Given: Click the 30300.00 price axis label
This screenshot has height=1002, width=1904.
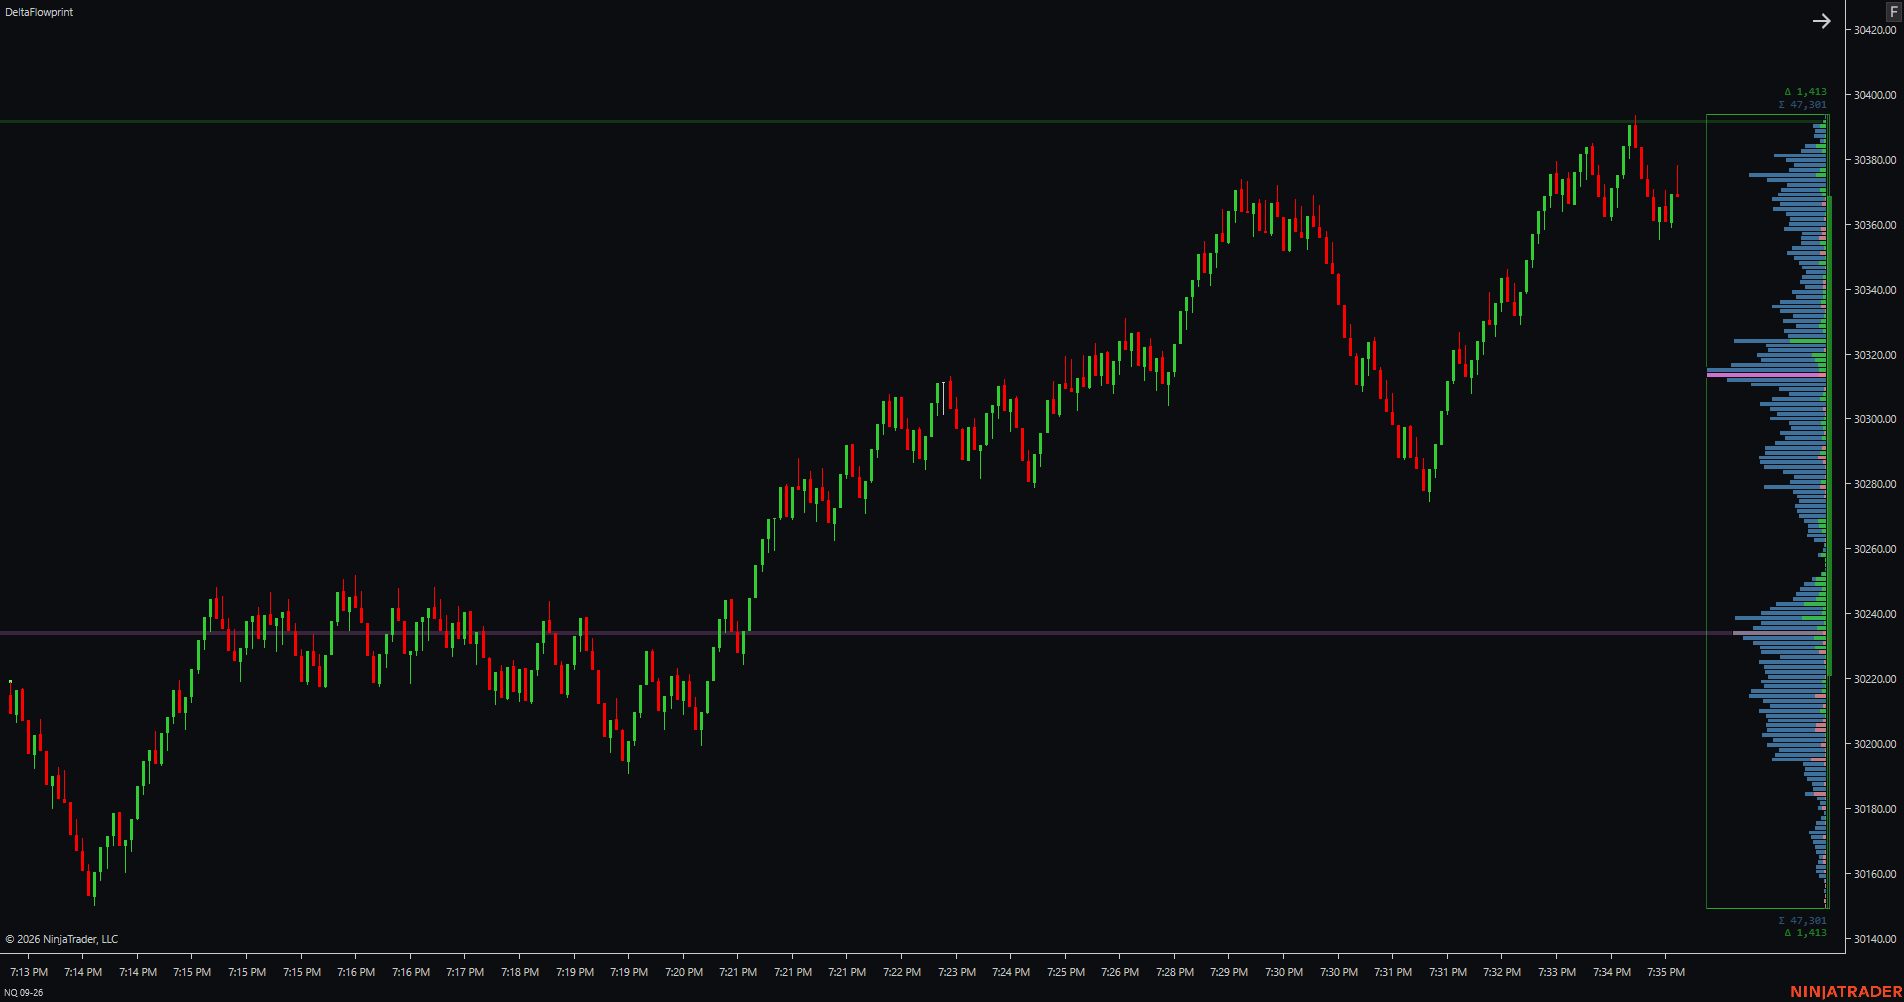Looking at the screenshot, I should (x=1875, y=419).
